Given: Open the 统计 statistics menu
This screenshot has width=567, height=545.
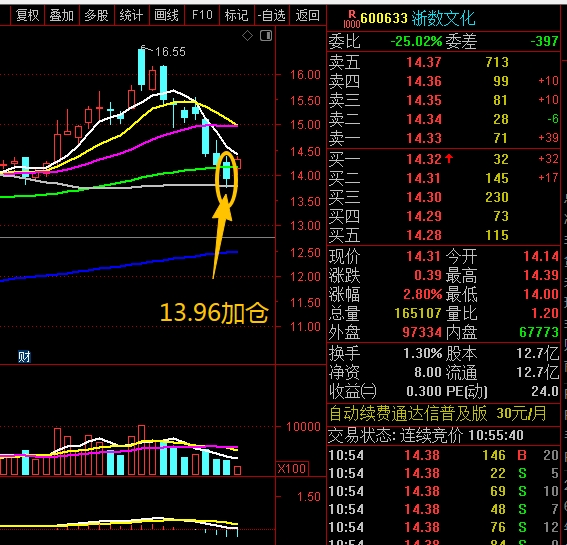Looking at the screenshot, I should 131,16.
